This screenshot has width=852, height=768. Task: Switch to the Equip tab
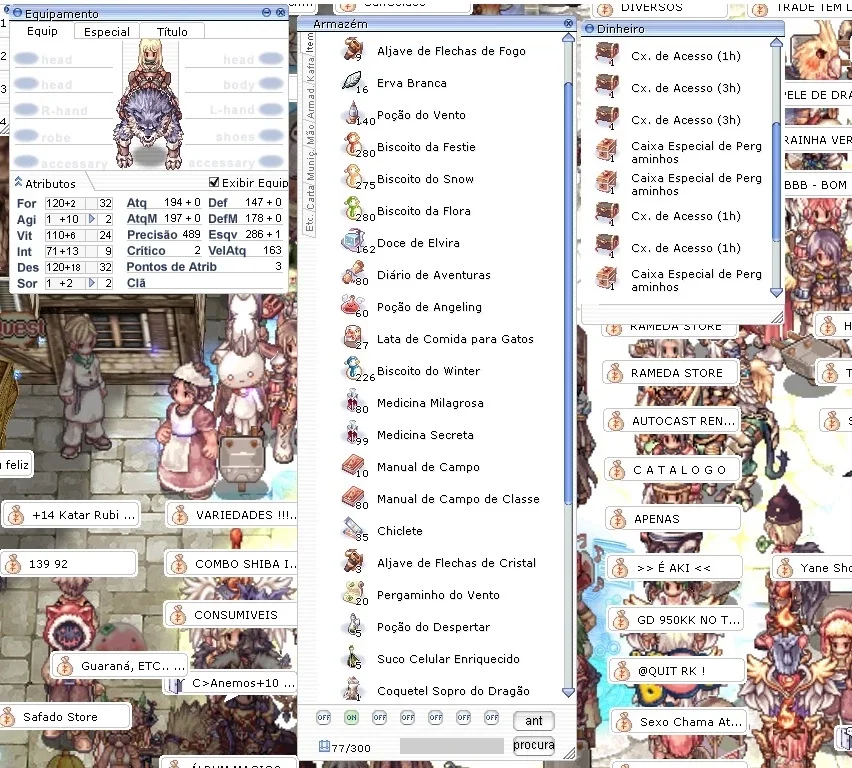pos(42,32)
